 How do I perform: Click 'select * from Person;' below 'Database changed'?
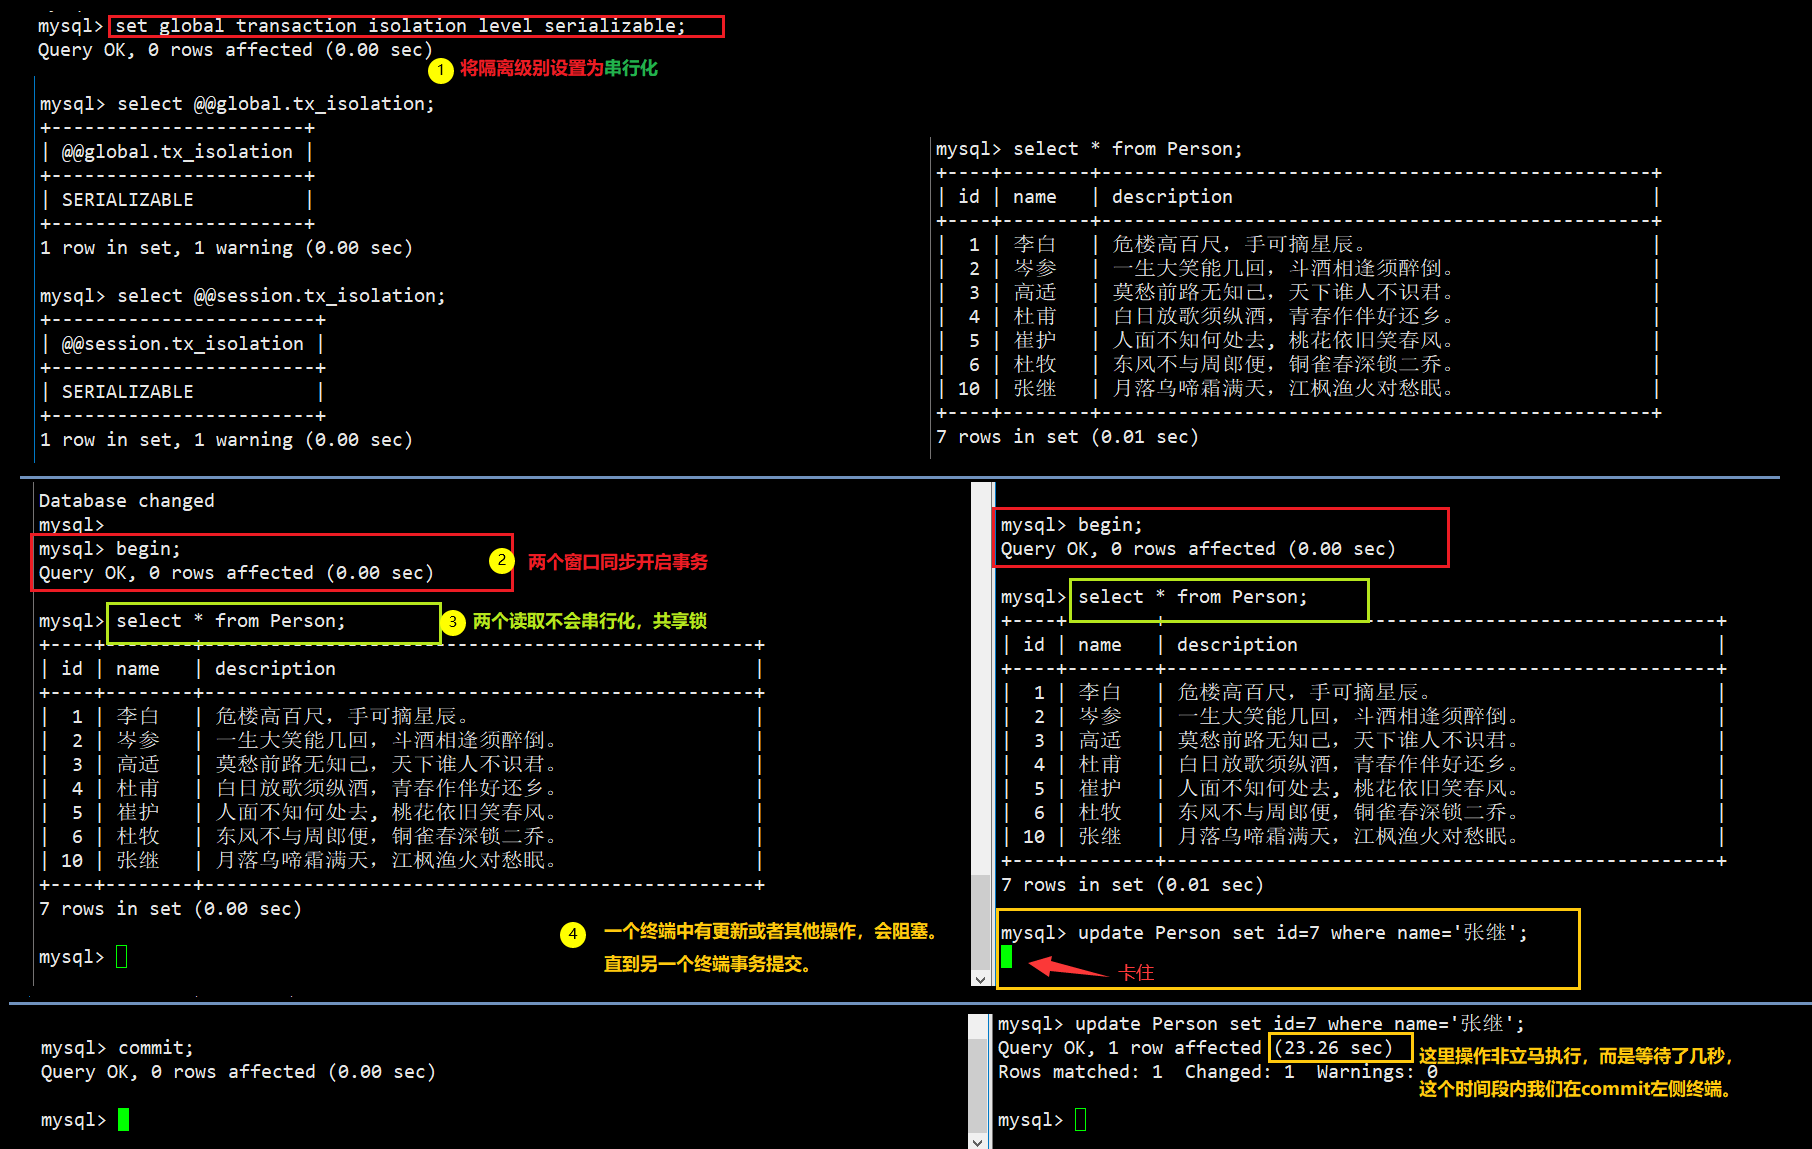click(x=230, y=621)
